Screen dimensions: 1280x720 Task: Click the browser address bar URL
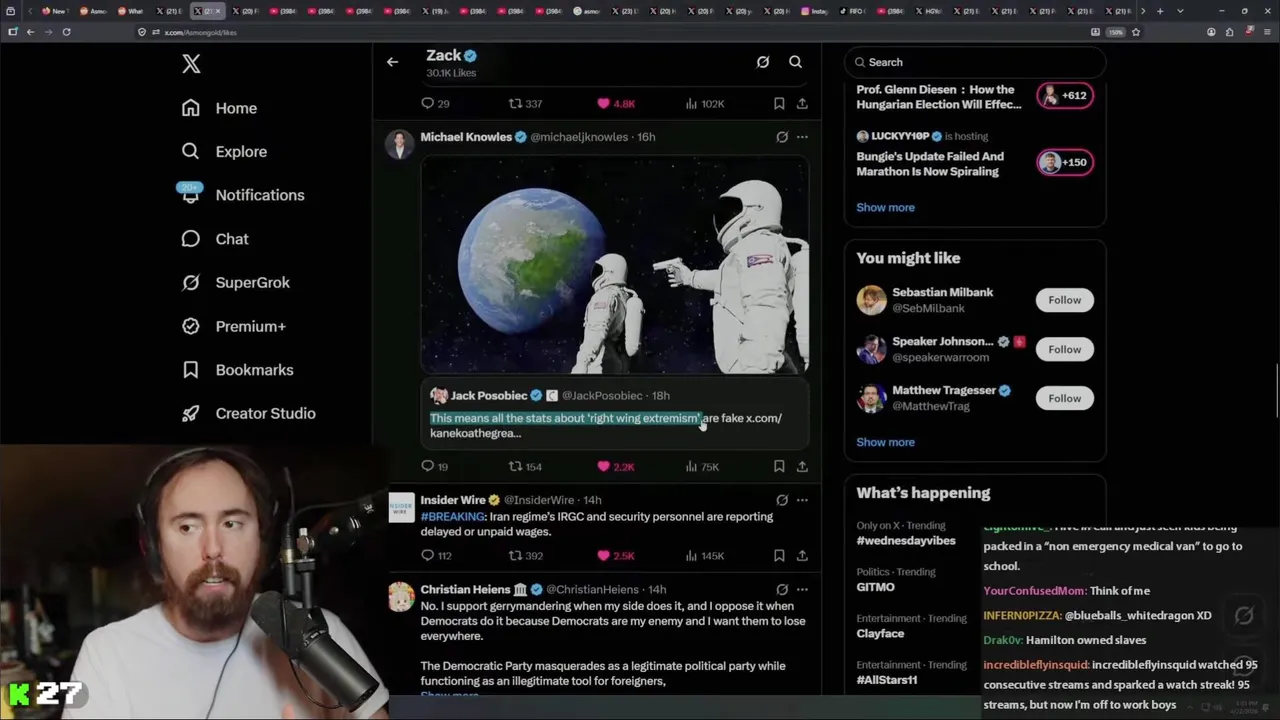tap(200, 32)
